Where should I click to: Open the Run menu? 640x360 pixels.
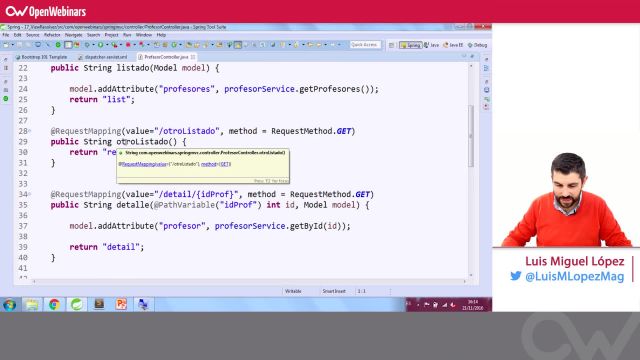[127, 35]
